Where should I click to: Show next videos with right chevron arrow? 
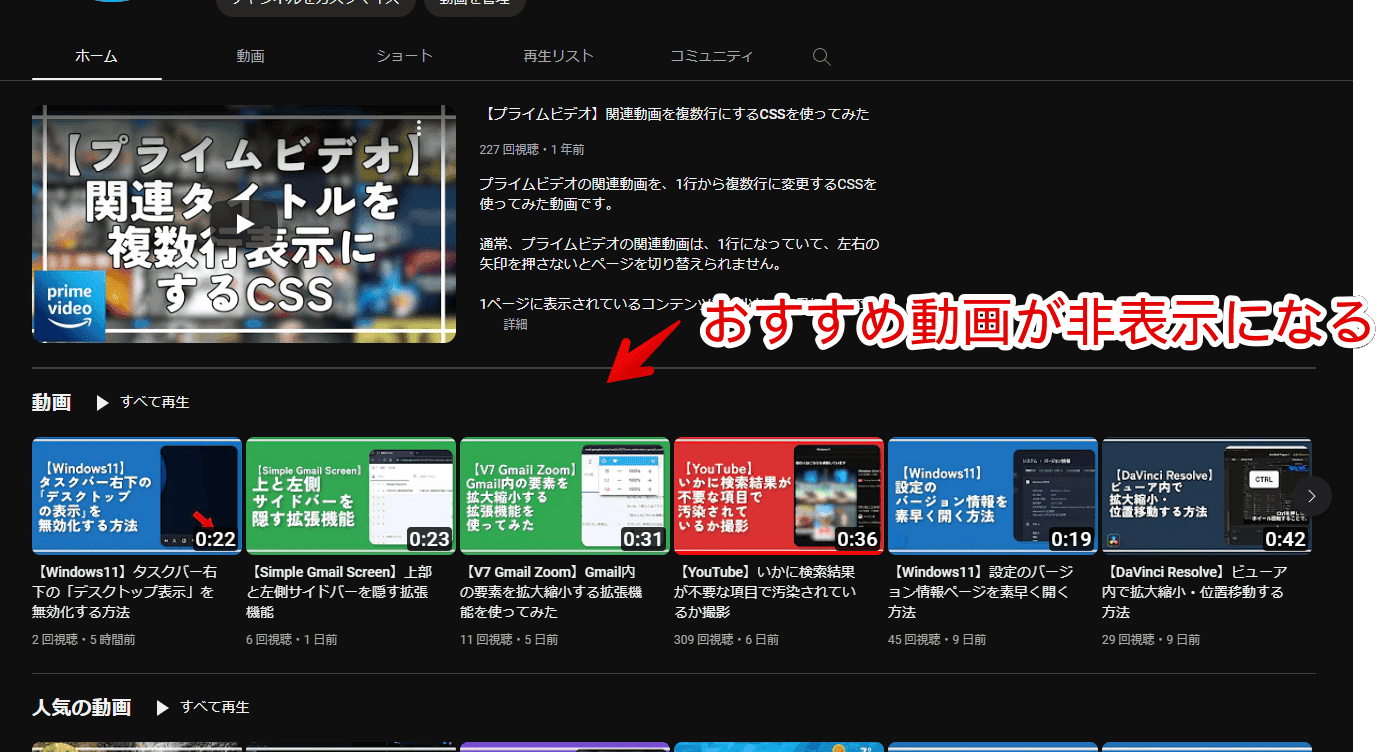click(x=1312, y=496)
